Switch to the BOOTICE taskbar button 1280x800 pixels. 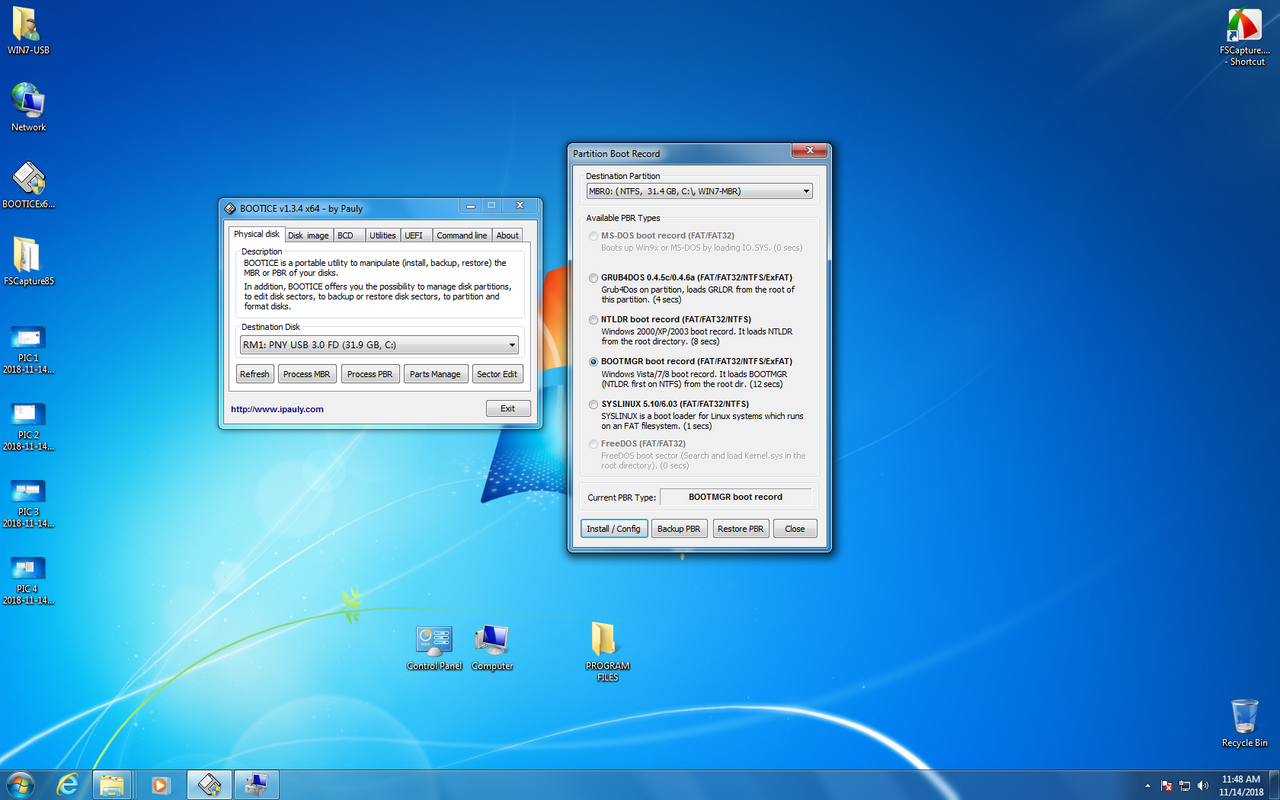coord(209,785)
